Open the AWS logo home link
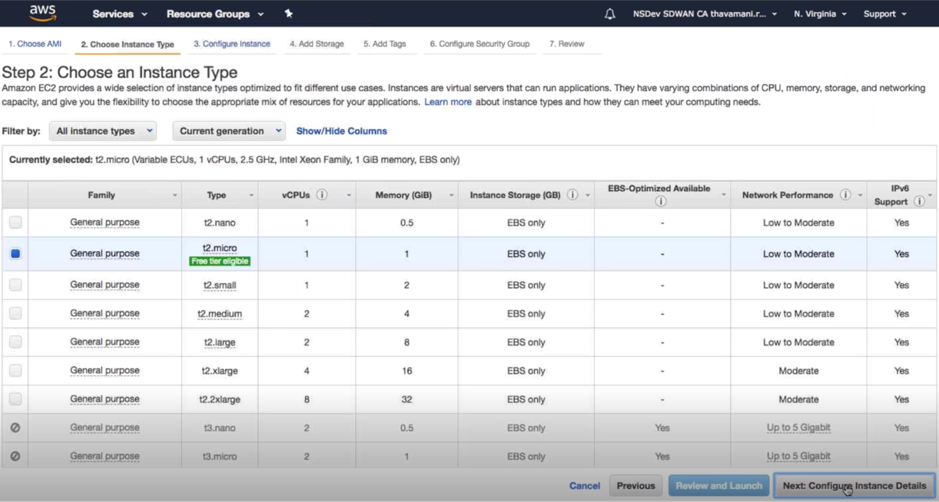This screenshot has width=939, height=502. pos(43,13)
